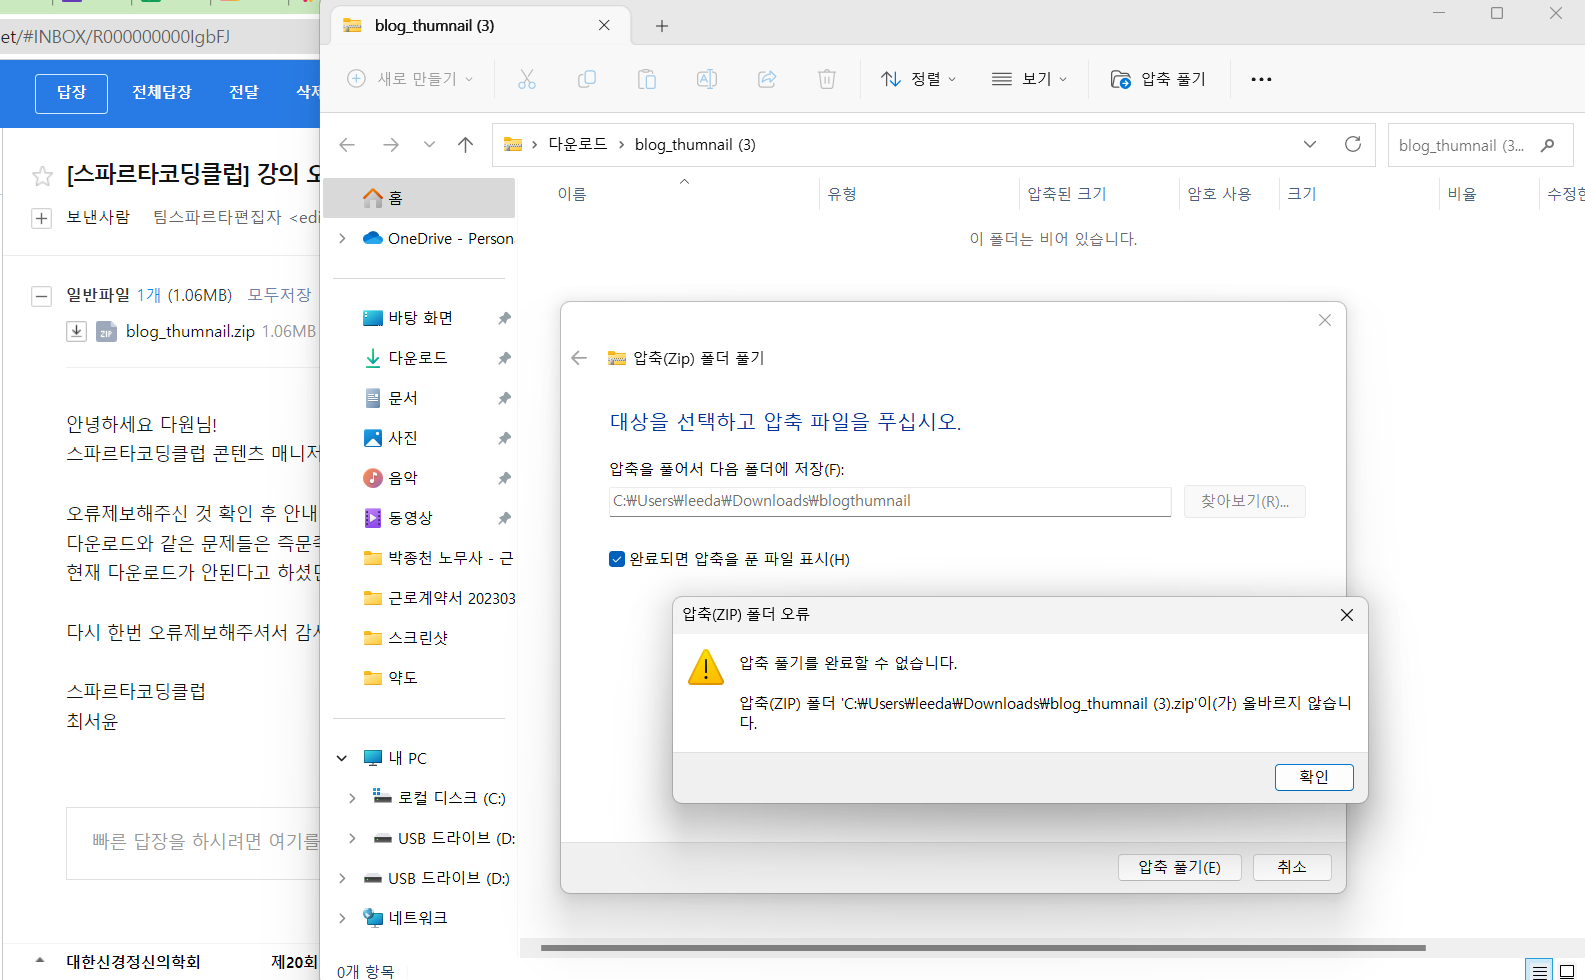Viewport: 1585px width, 980px height.
Task: Open Home in the navigation pane
Action: coord(419,198)
